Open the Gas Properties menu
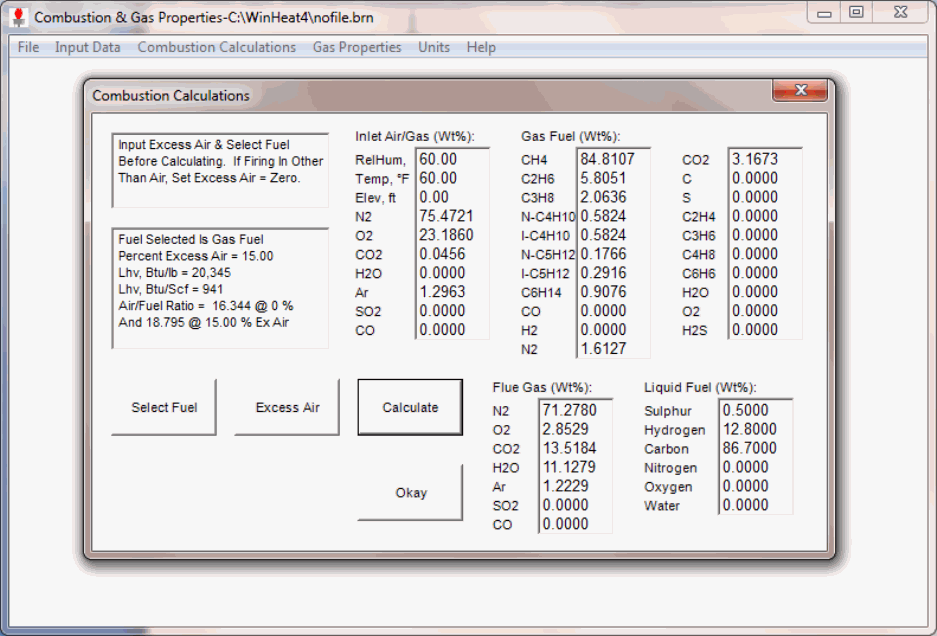This screenshot has height=636, width=937. point(357,47)
